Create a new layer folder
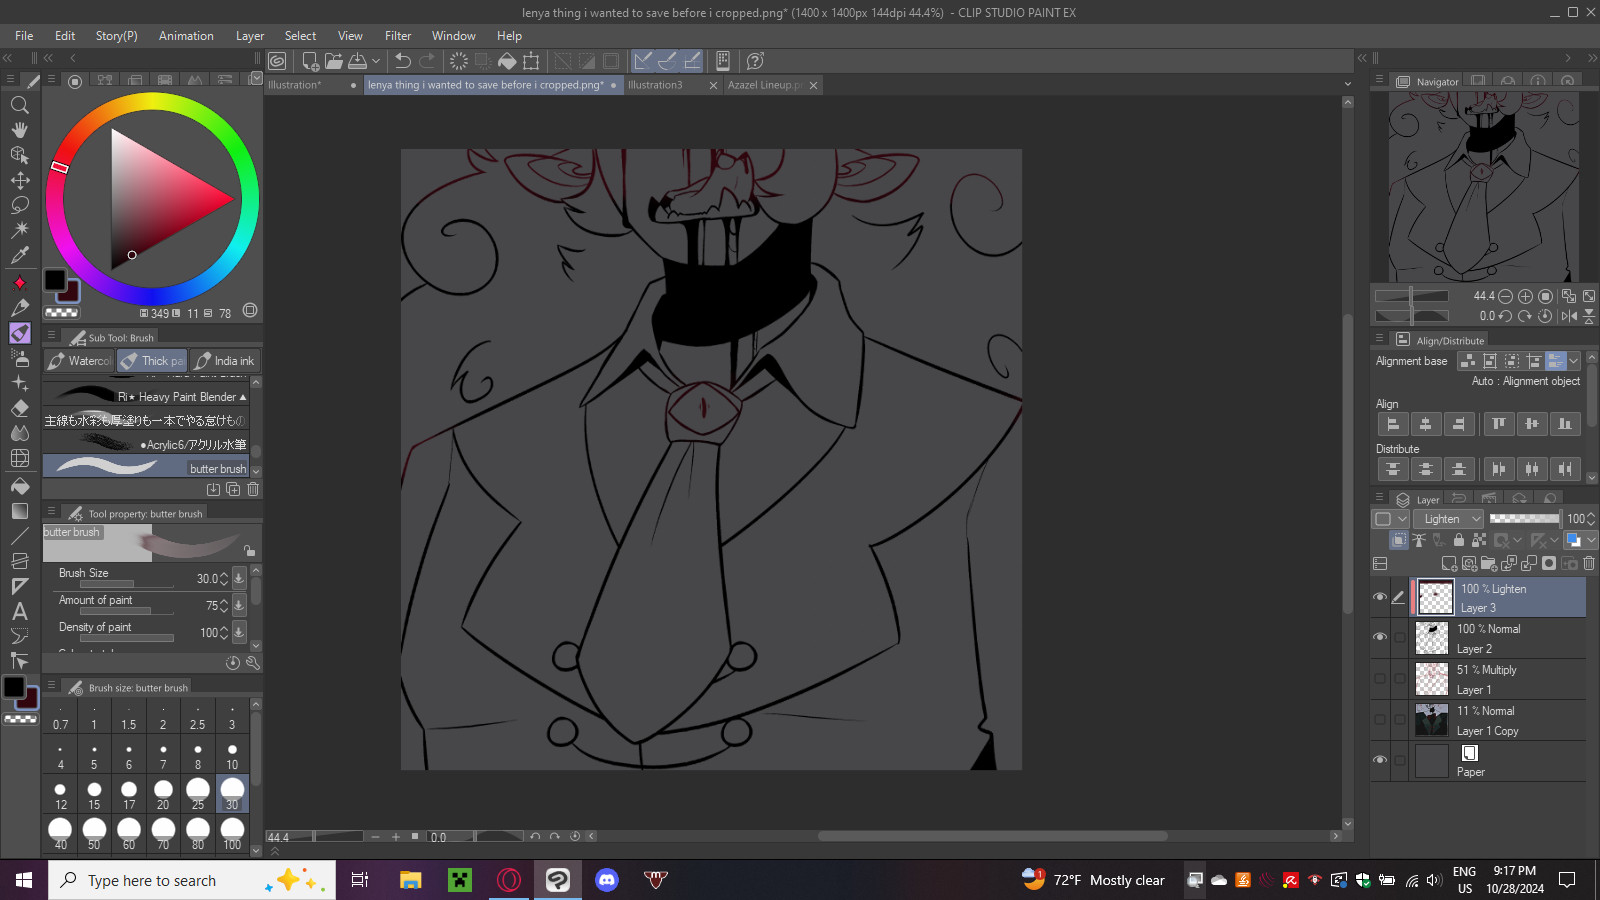 1489,564
